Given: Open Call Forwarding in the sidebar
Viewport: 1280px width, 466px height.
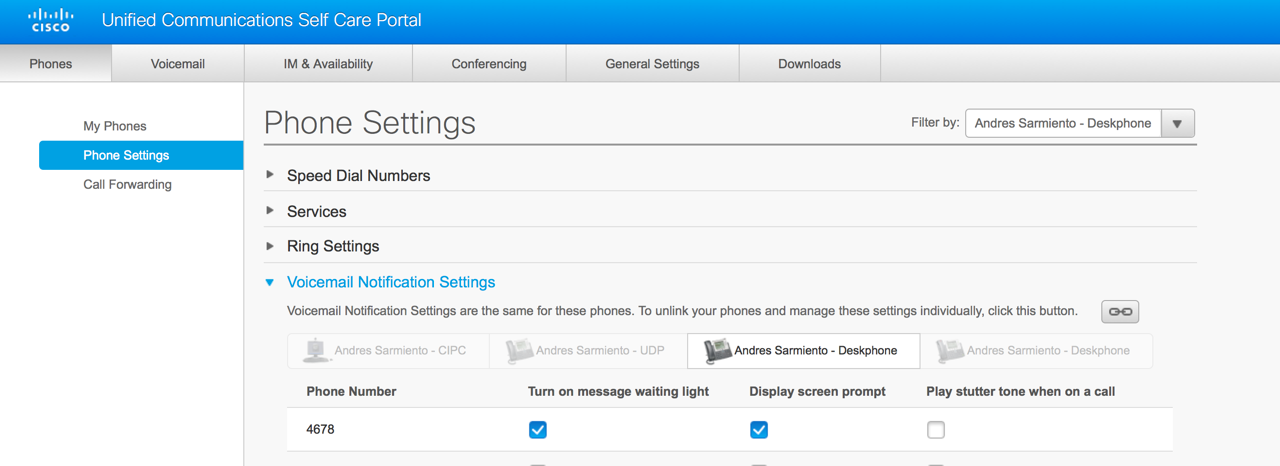Looking at the screenshot, I should (x=127, y=184).
